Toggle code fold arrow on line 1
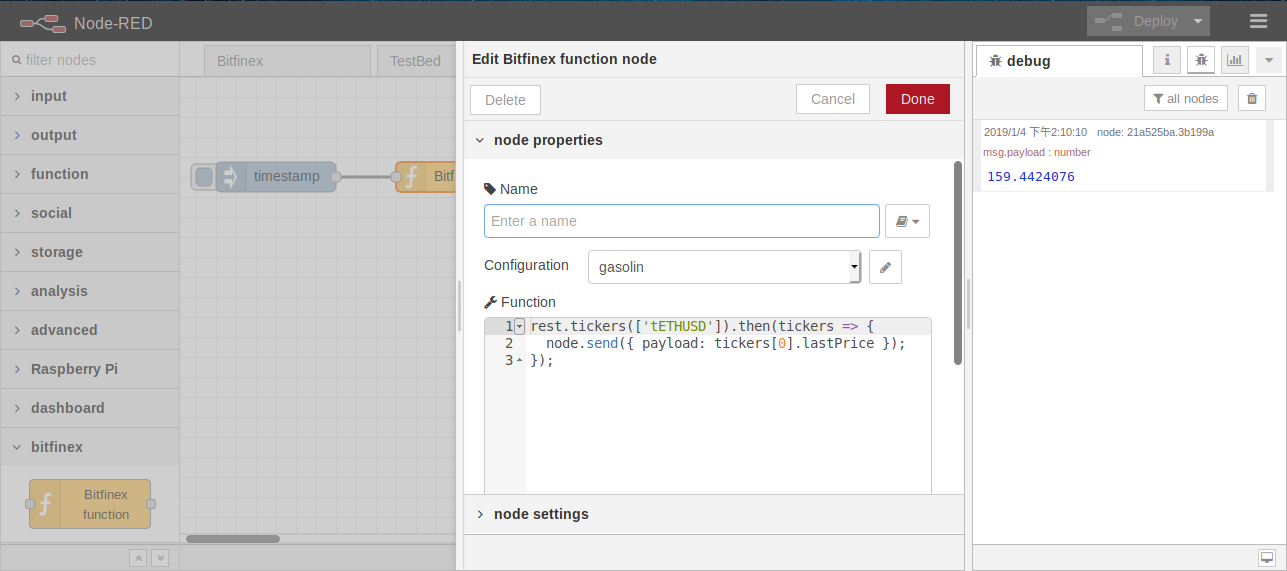Screen dimensions: 1287x571 tap(519, 326)
